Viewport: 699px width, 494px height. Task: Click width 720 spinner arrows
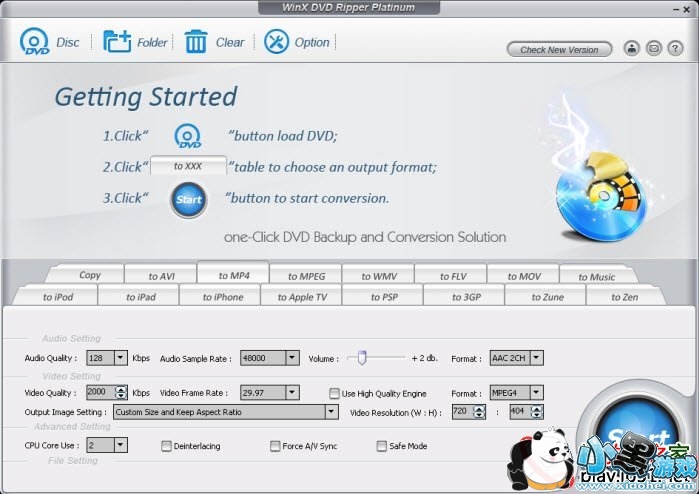tap(479, 412)
